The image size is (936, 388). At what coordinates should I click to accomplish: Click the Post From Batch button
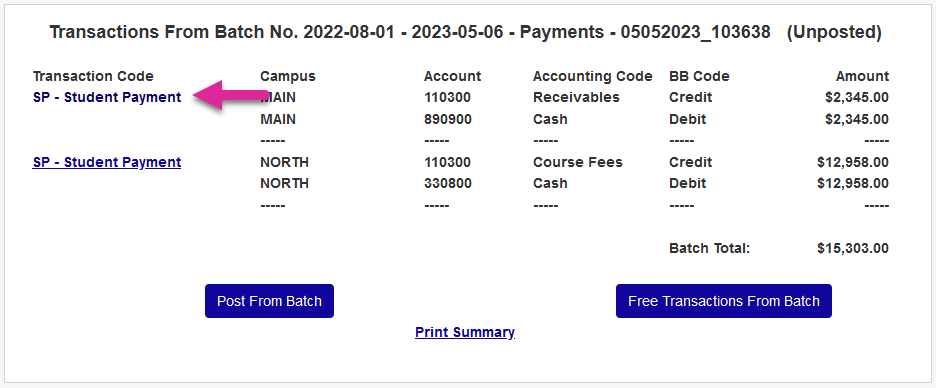pyautogui.click(x=269, y=301)
